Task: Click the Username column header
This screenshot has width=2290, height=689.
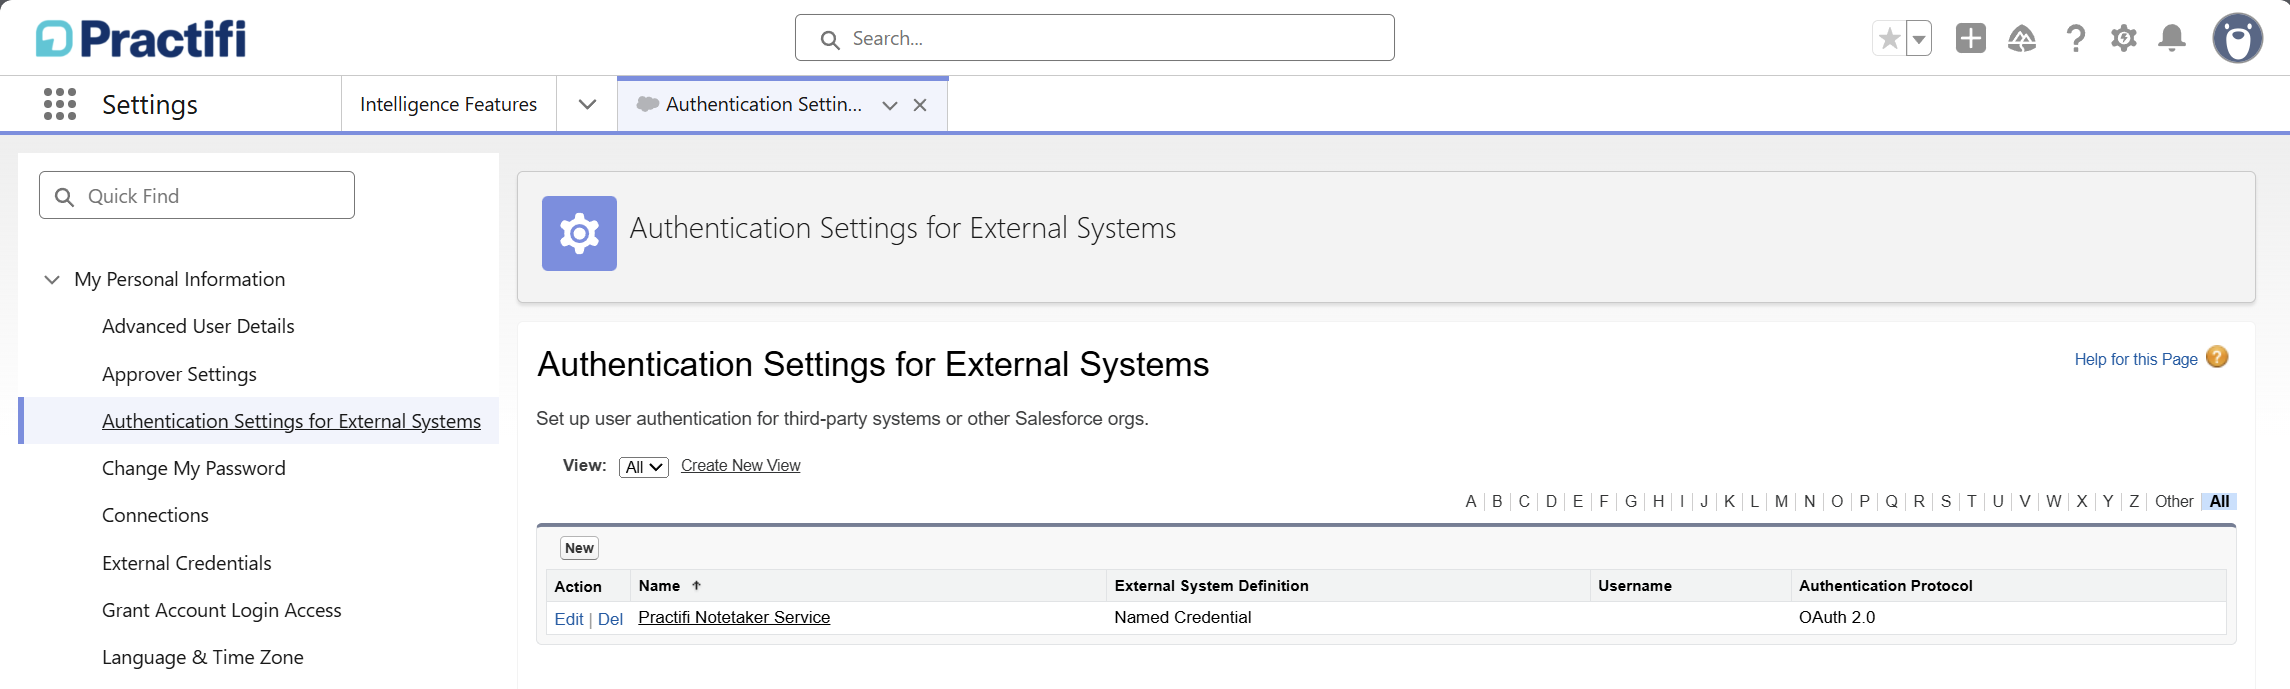Action: coord(1635,586)
